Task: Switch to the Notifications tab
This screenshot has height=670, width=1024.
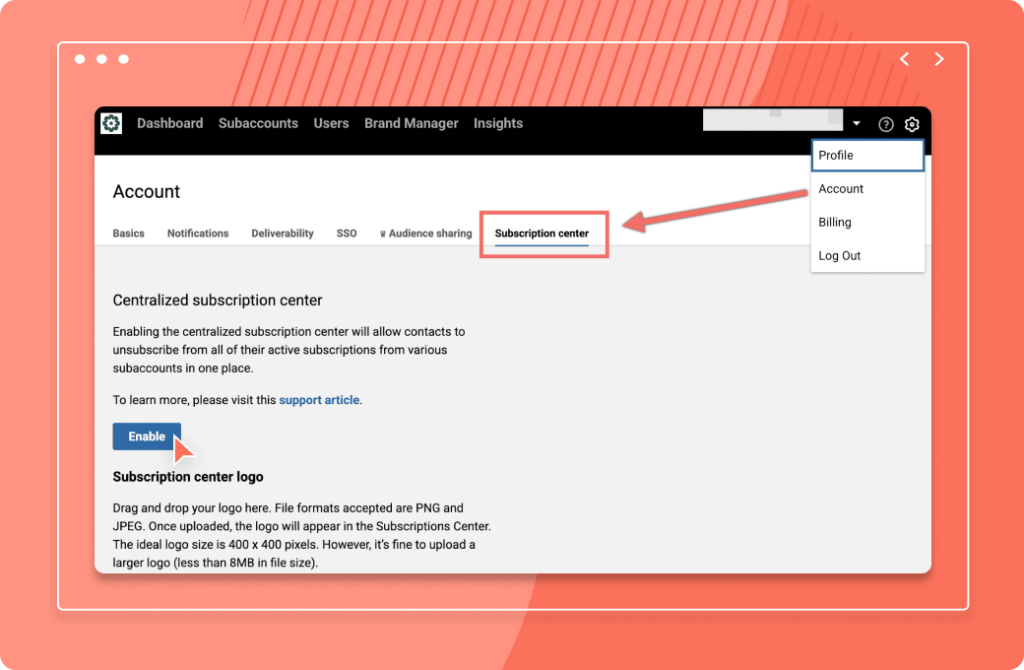Action: click(x=198, y=233)
